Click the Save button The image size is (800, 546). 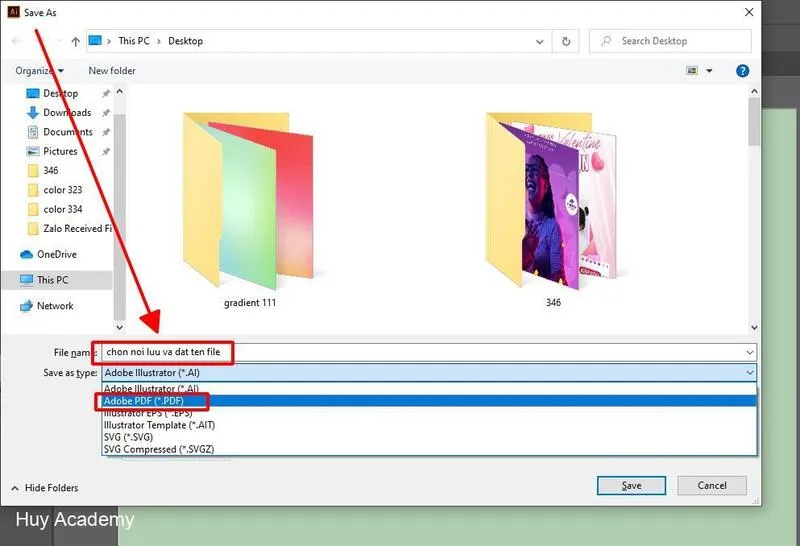pos(631,486)
